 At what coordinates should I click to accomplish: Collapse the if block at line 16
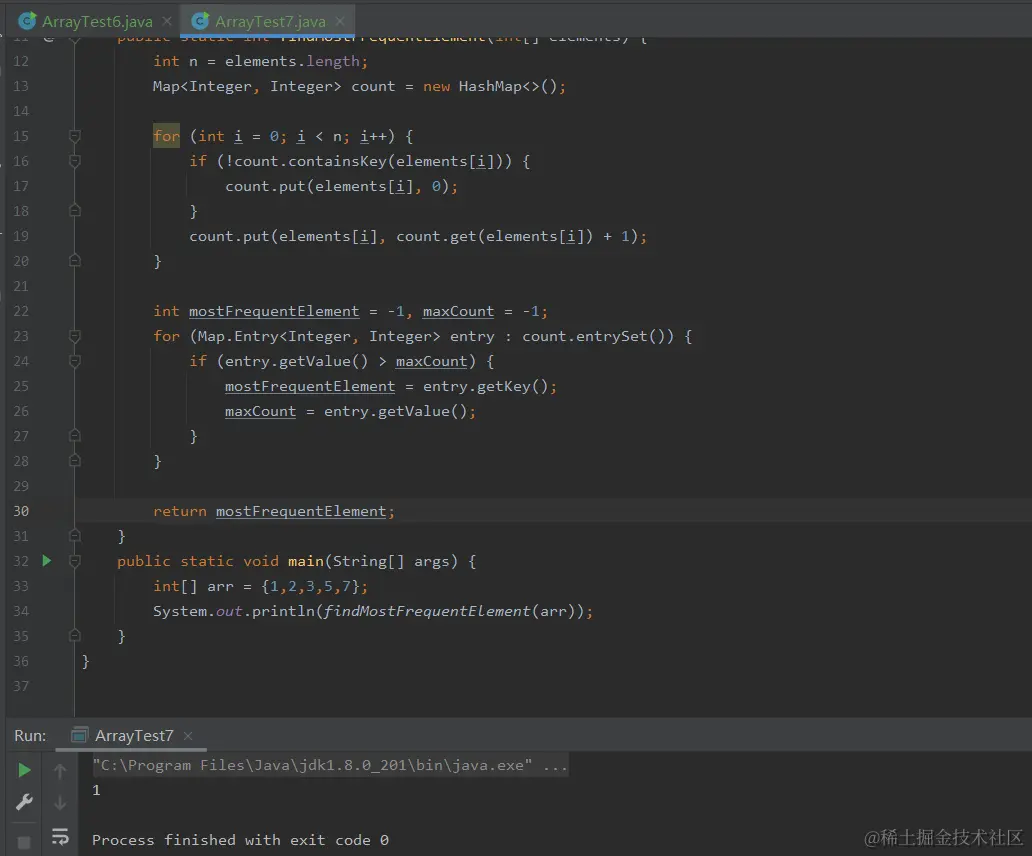(74, 161)
